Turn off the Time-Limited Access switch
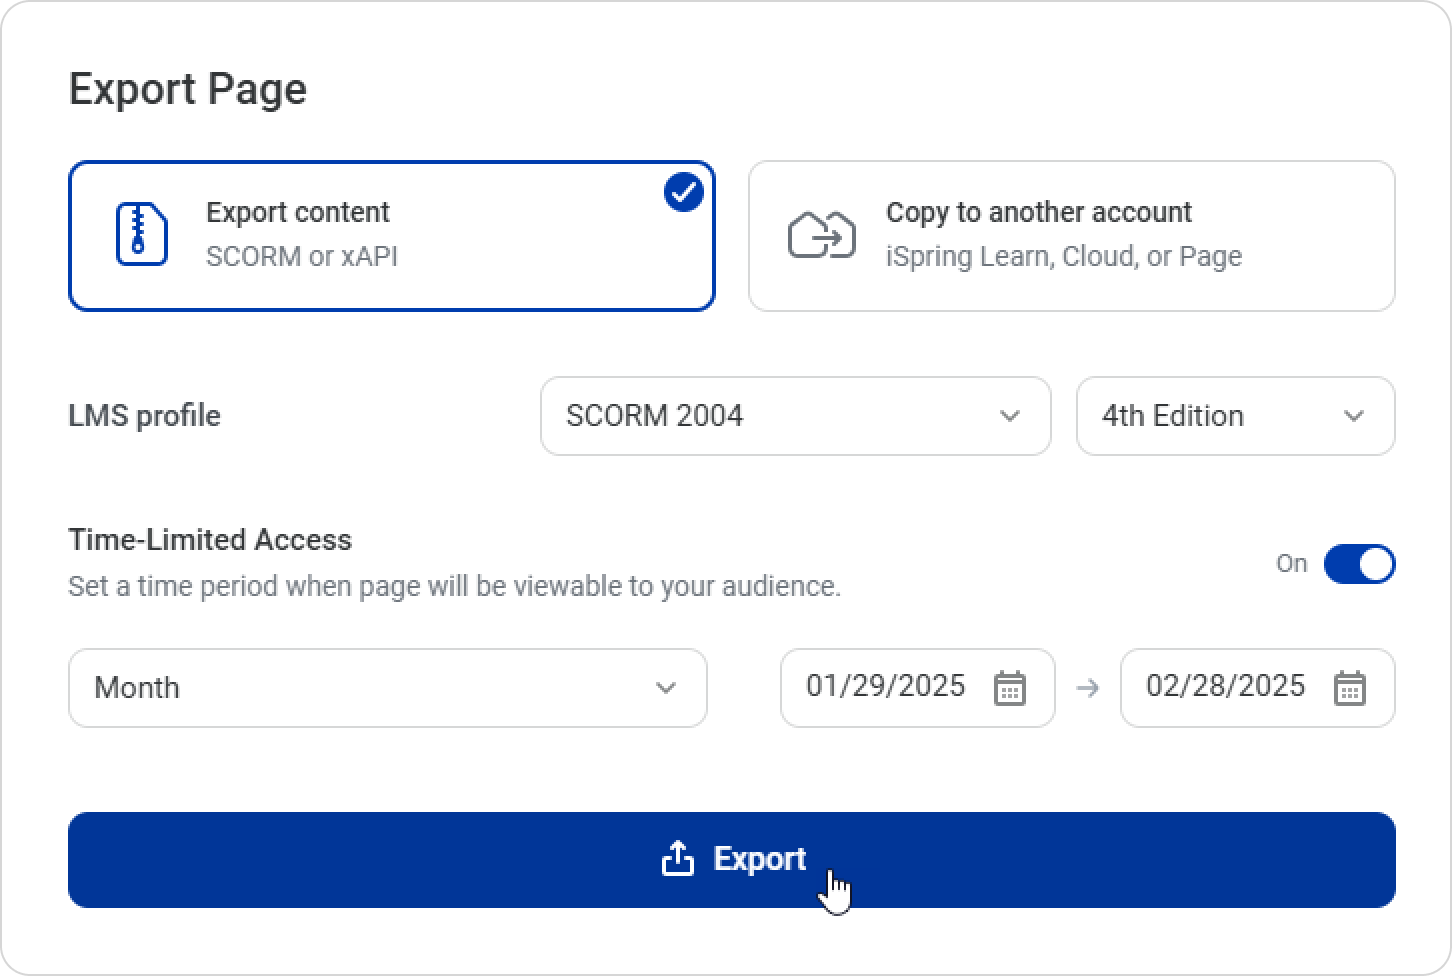Viewport: 1452px width, 976px height. pyautogui.click(x=1358, y=564)
